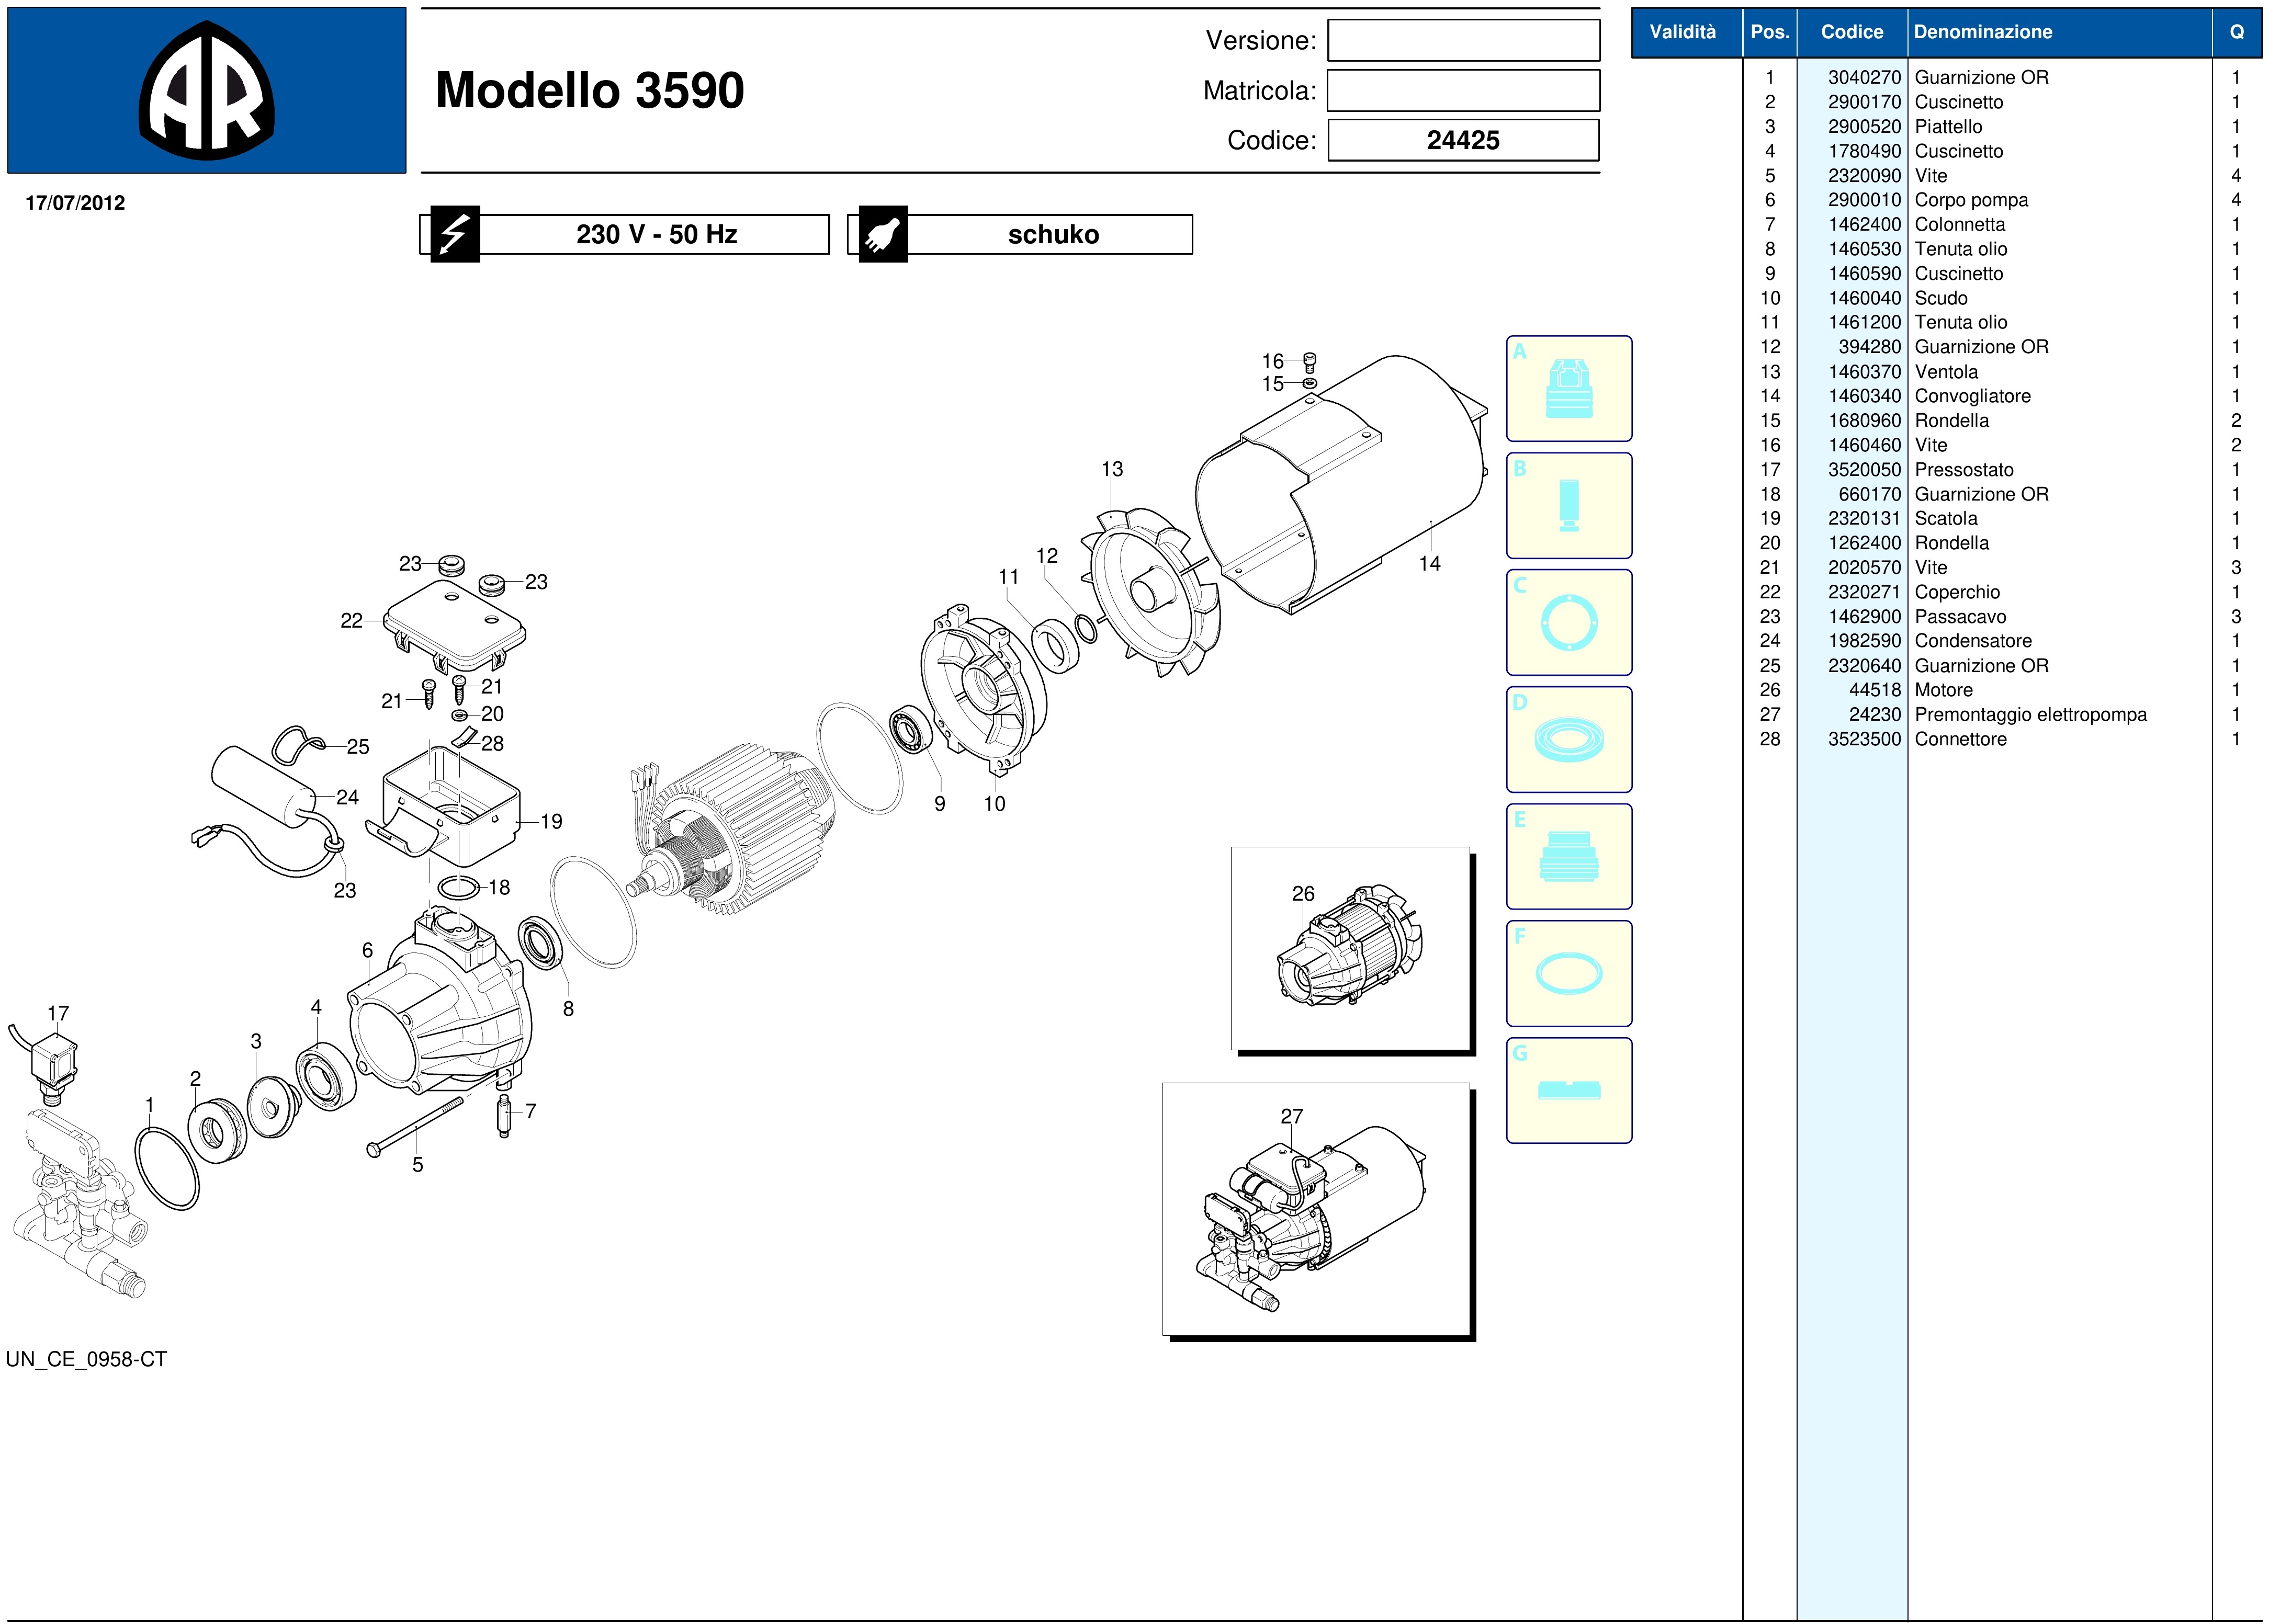Select Pressostato row in parts table

1963,470
